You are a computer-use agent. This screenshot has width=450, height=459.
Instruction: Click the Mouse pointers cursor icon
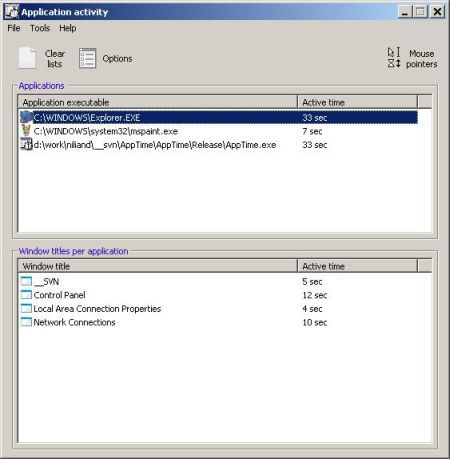394,58
